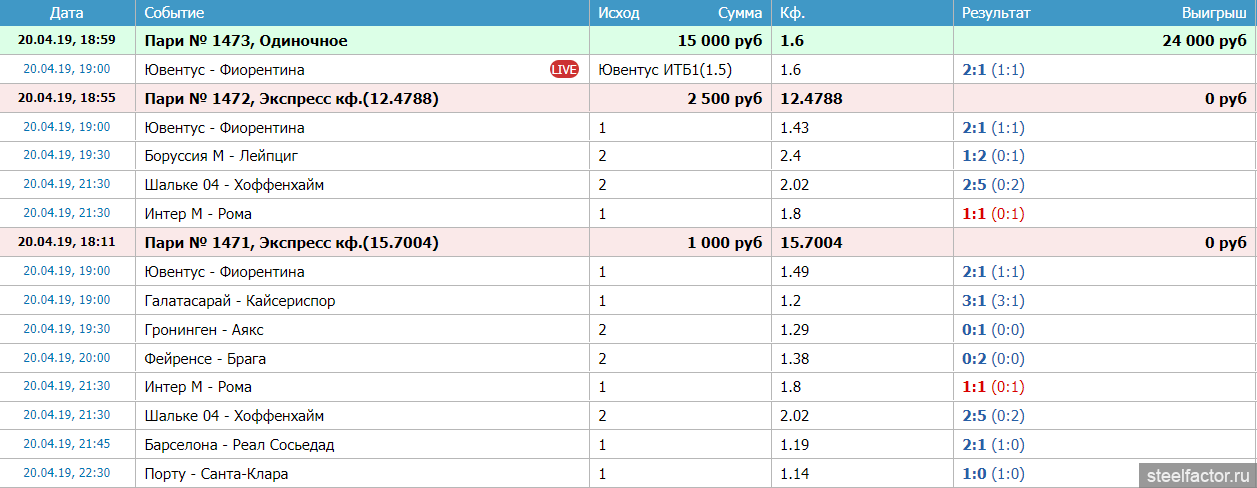Click the Выигрыш column header

pos(1214,13)
